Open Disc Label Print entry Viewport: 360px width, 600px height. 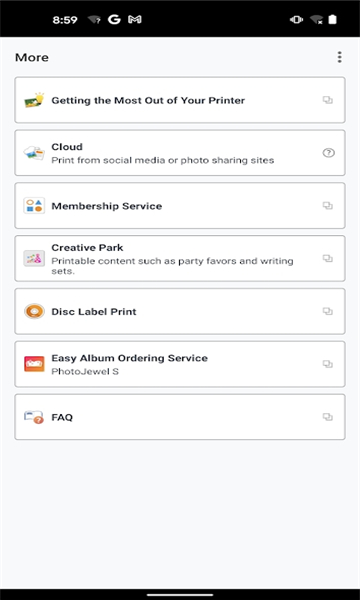pyautogui.click(x=180, y=311)
